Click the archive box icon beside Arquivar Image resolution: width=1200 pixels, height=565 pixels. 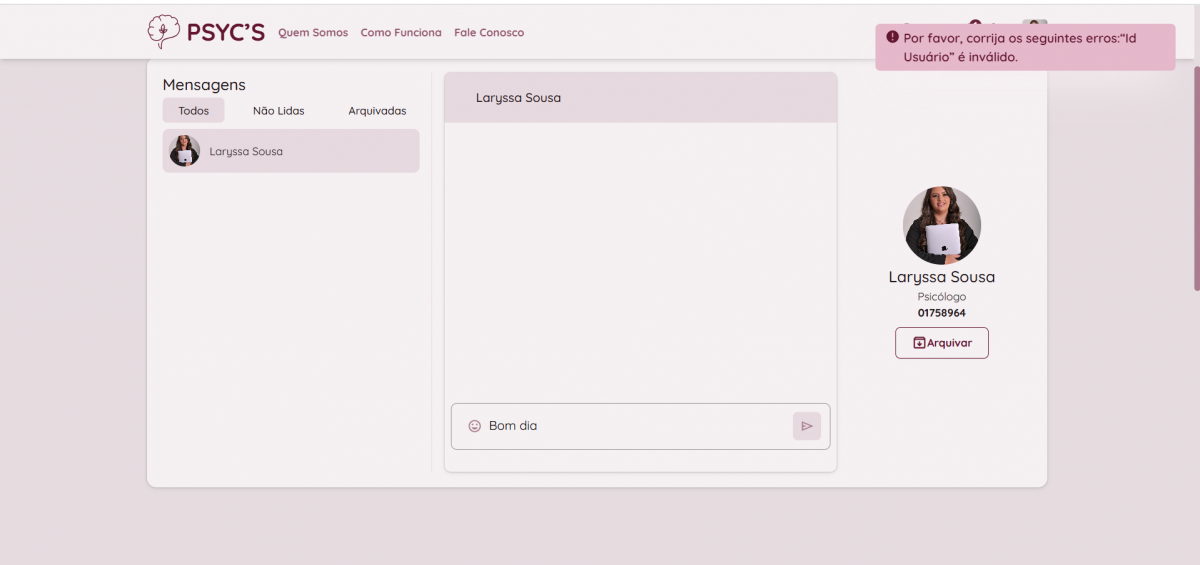pos(919,343)
